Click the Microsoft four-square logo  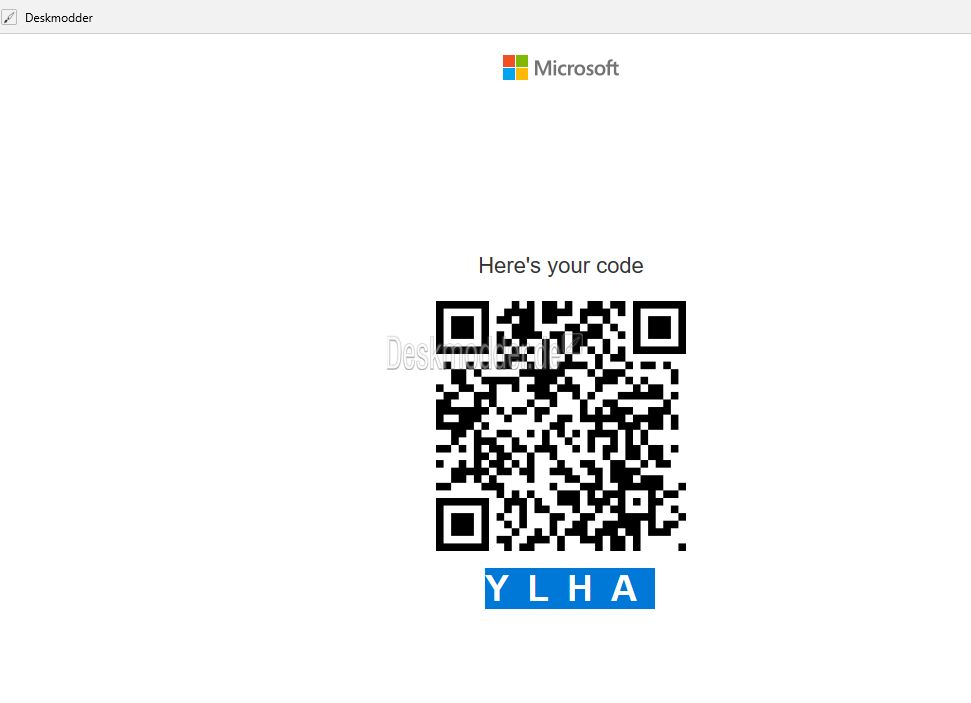515,68
